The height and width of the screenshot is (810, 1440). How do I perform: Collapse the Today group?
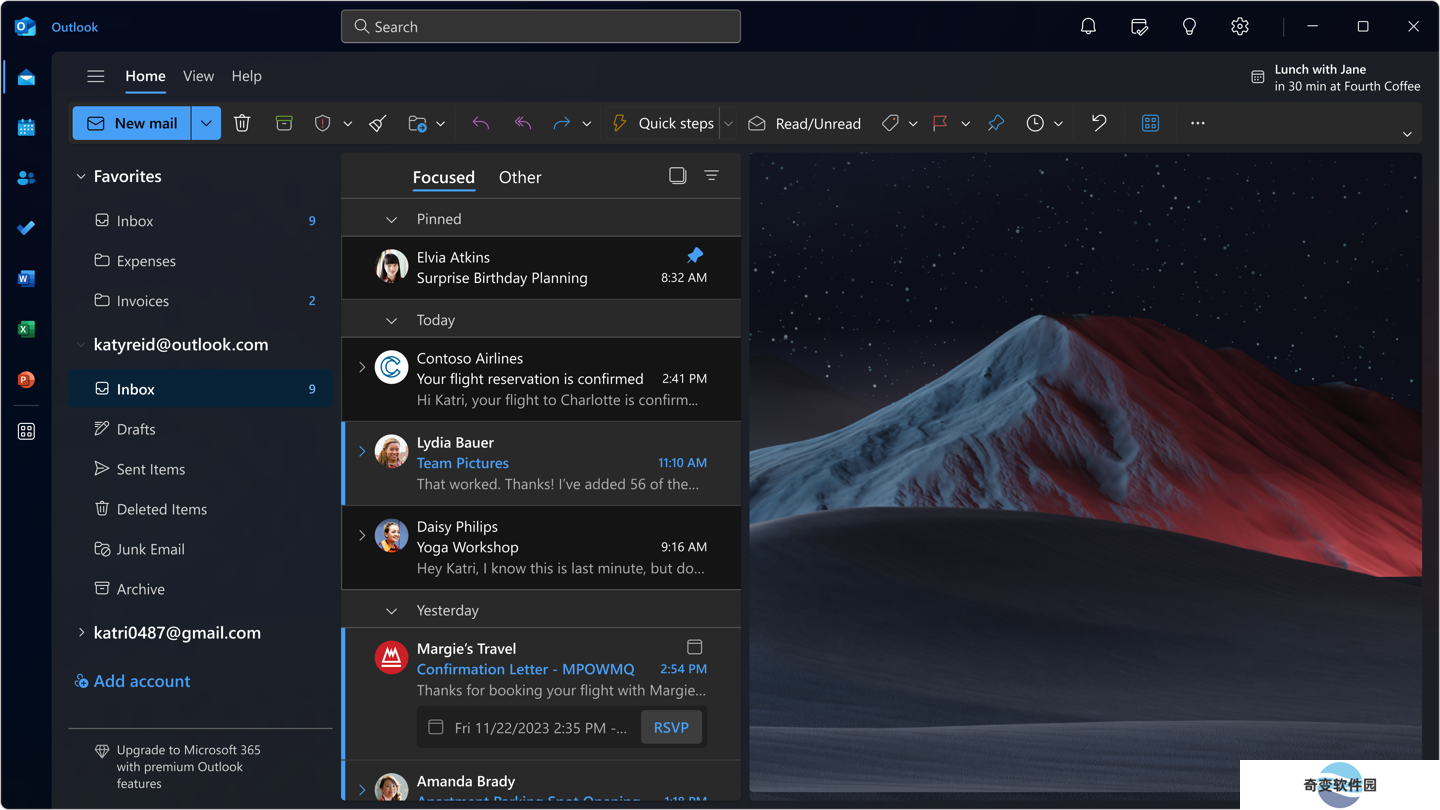(x=392, y=320)
